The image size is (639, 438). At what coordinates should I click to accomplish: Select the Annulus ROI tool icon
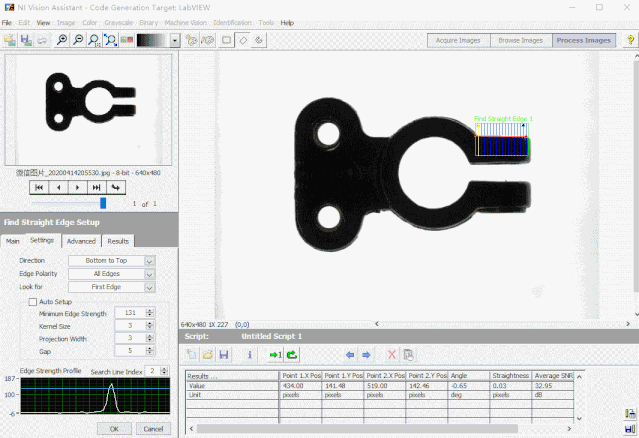[259, 40]
